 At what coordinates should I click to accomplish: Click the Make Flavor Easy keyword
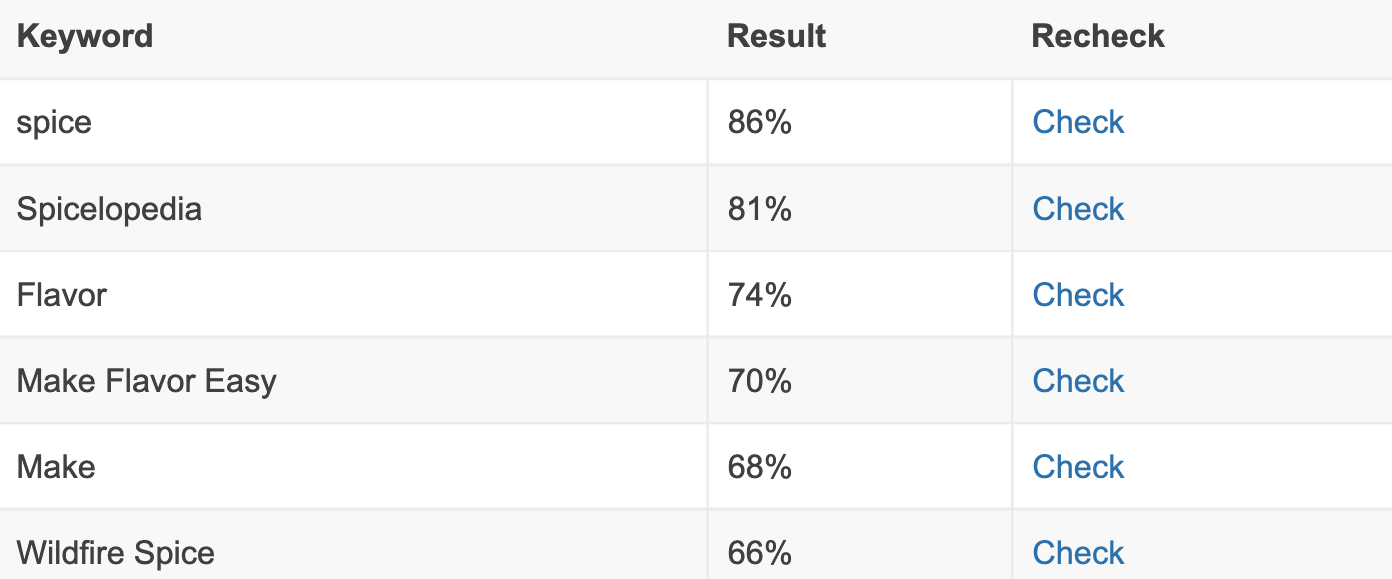point(147,381)
